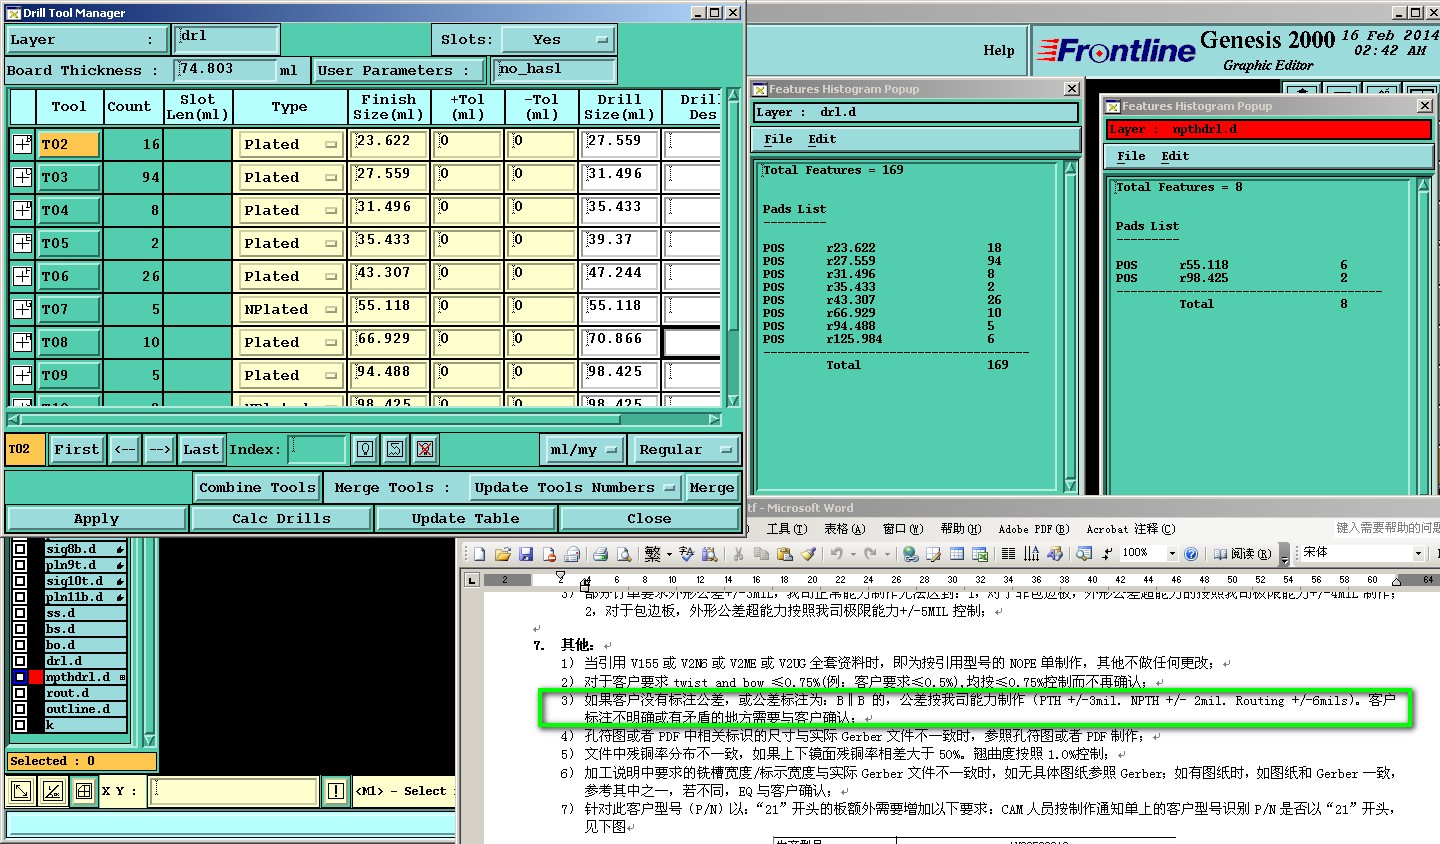
Task: Open the 工具(T) menu in Word
Action: tap(785, 529)
